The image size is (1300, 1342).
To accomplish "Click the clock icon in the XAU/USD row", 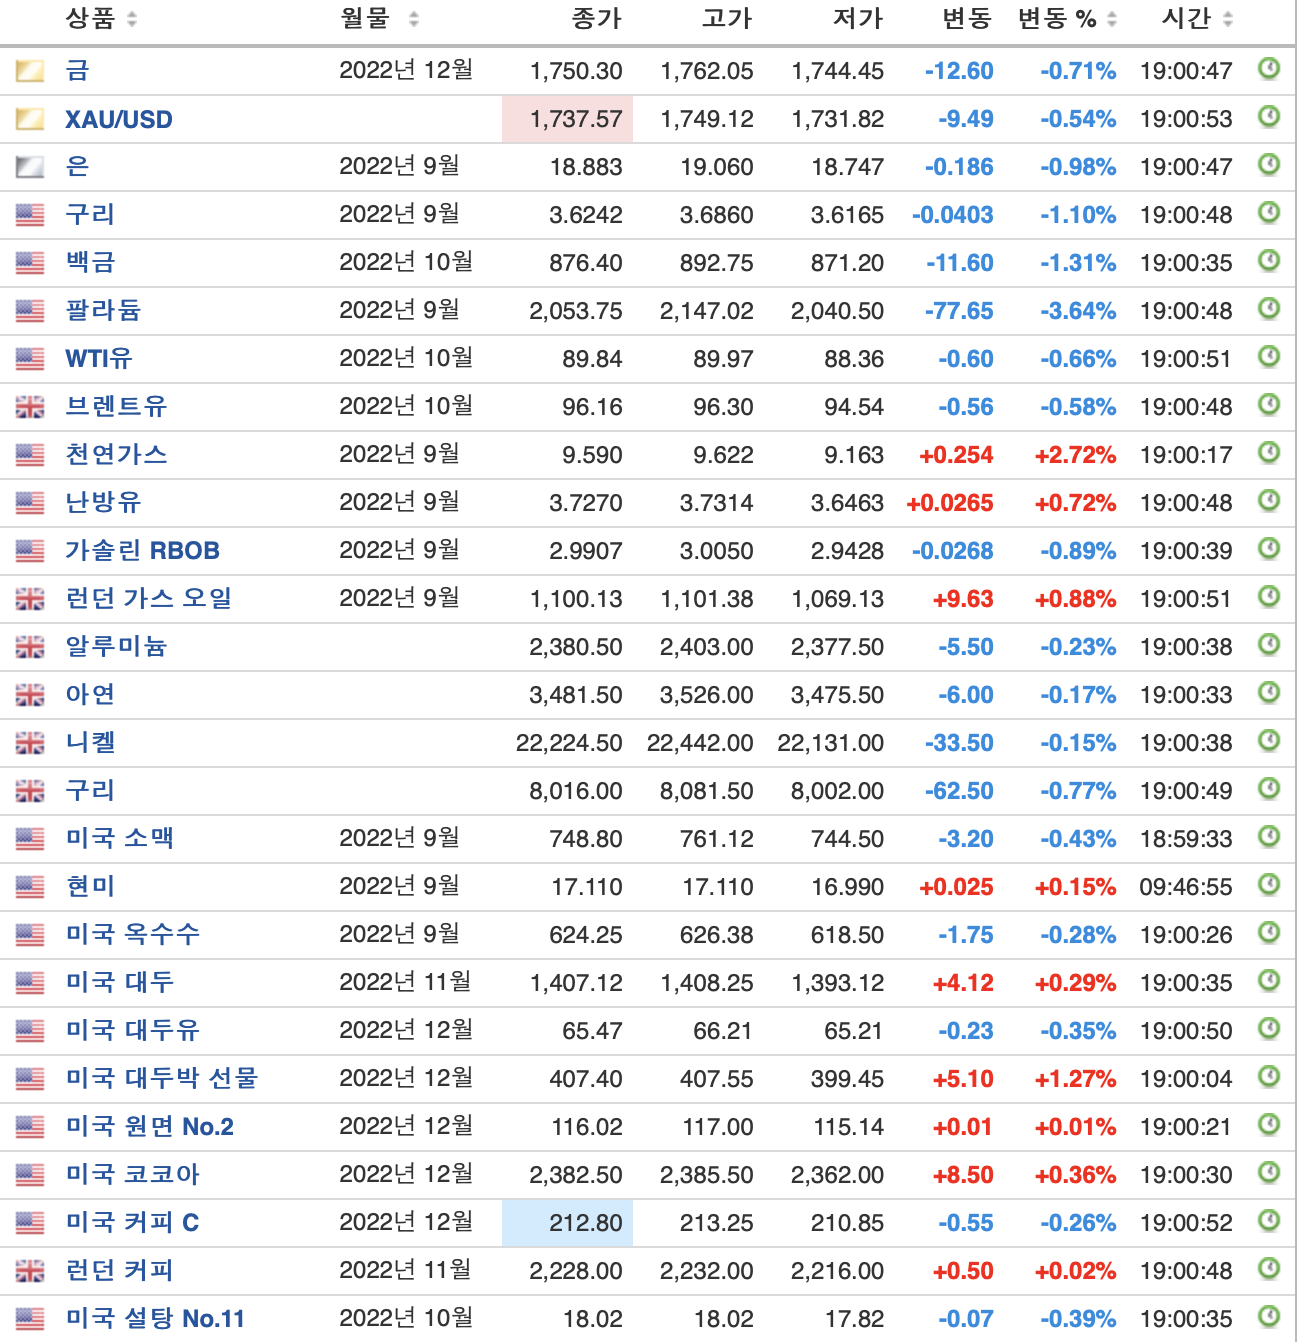I will tap(1269, 117).
